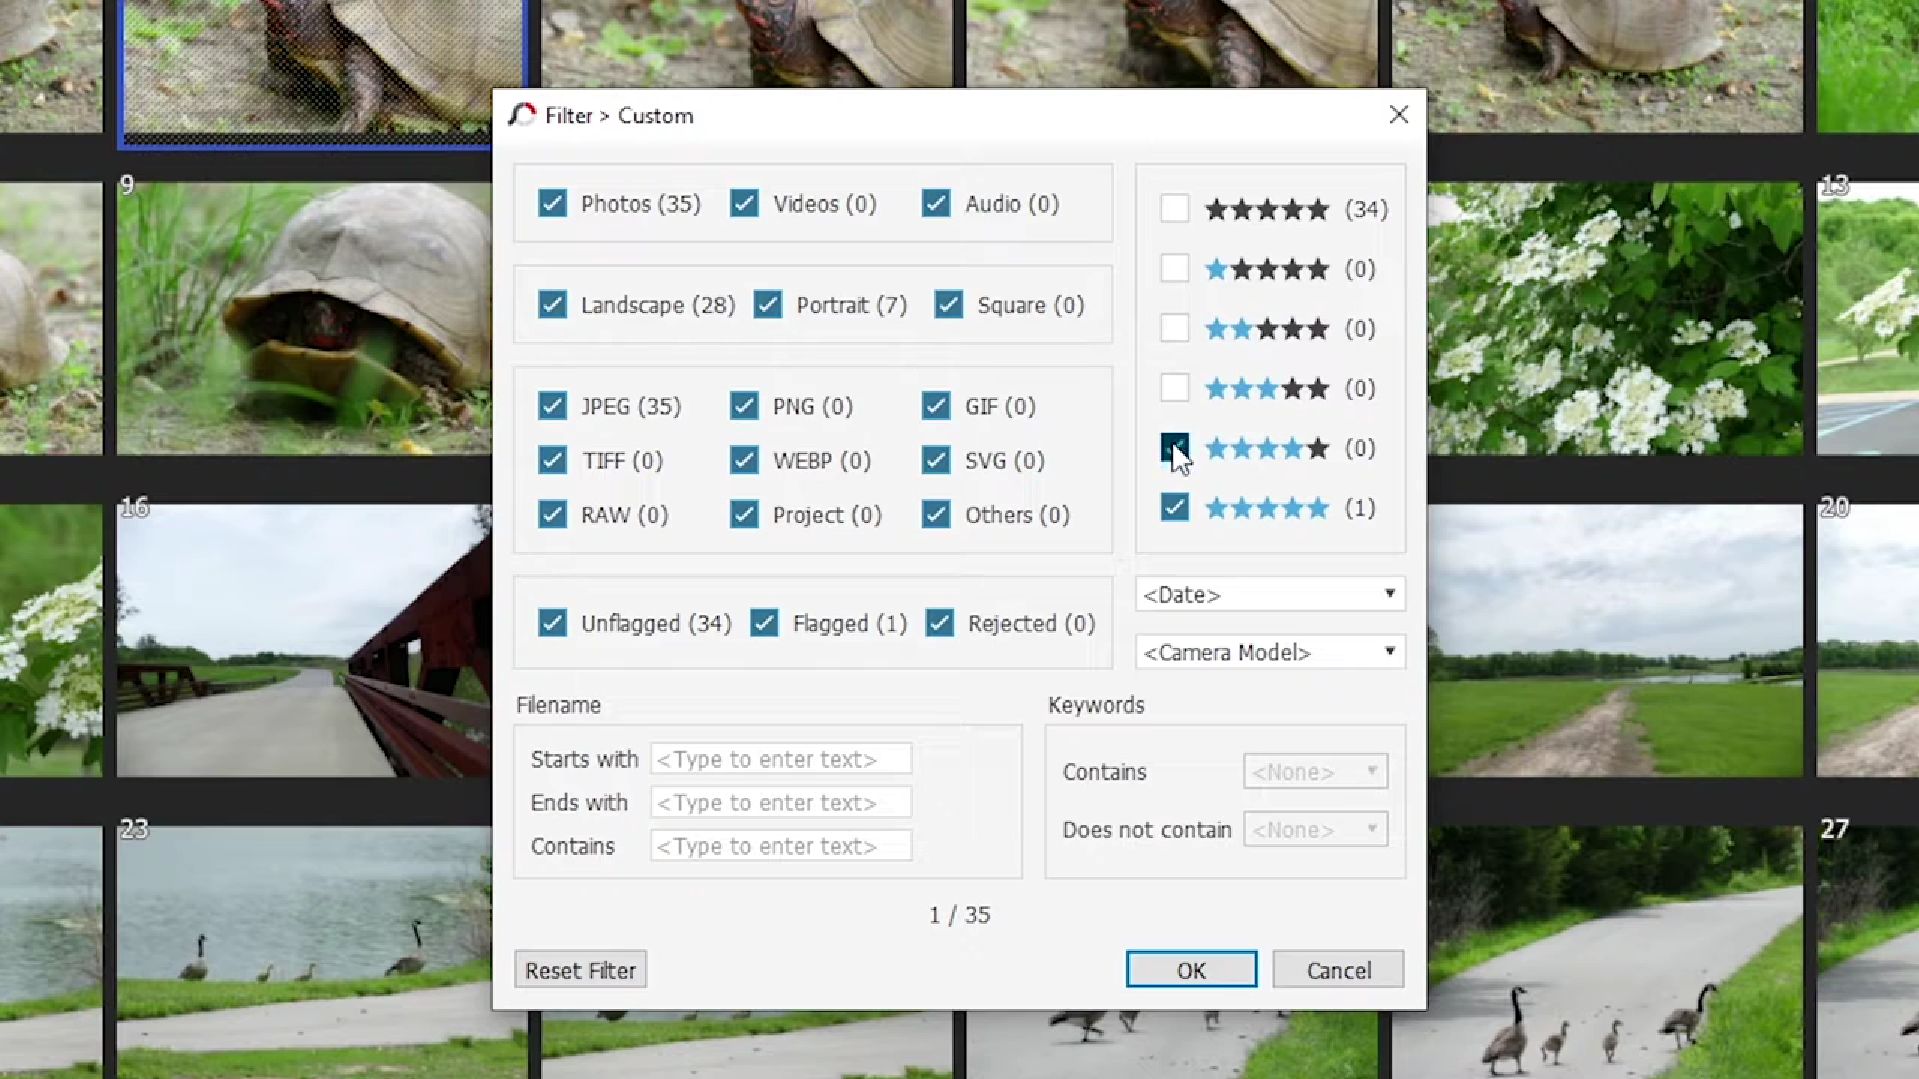The image size is (1919, 1079).
Task: Toggle the WEBP (0) format checkbox
Action: (744, 460)
